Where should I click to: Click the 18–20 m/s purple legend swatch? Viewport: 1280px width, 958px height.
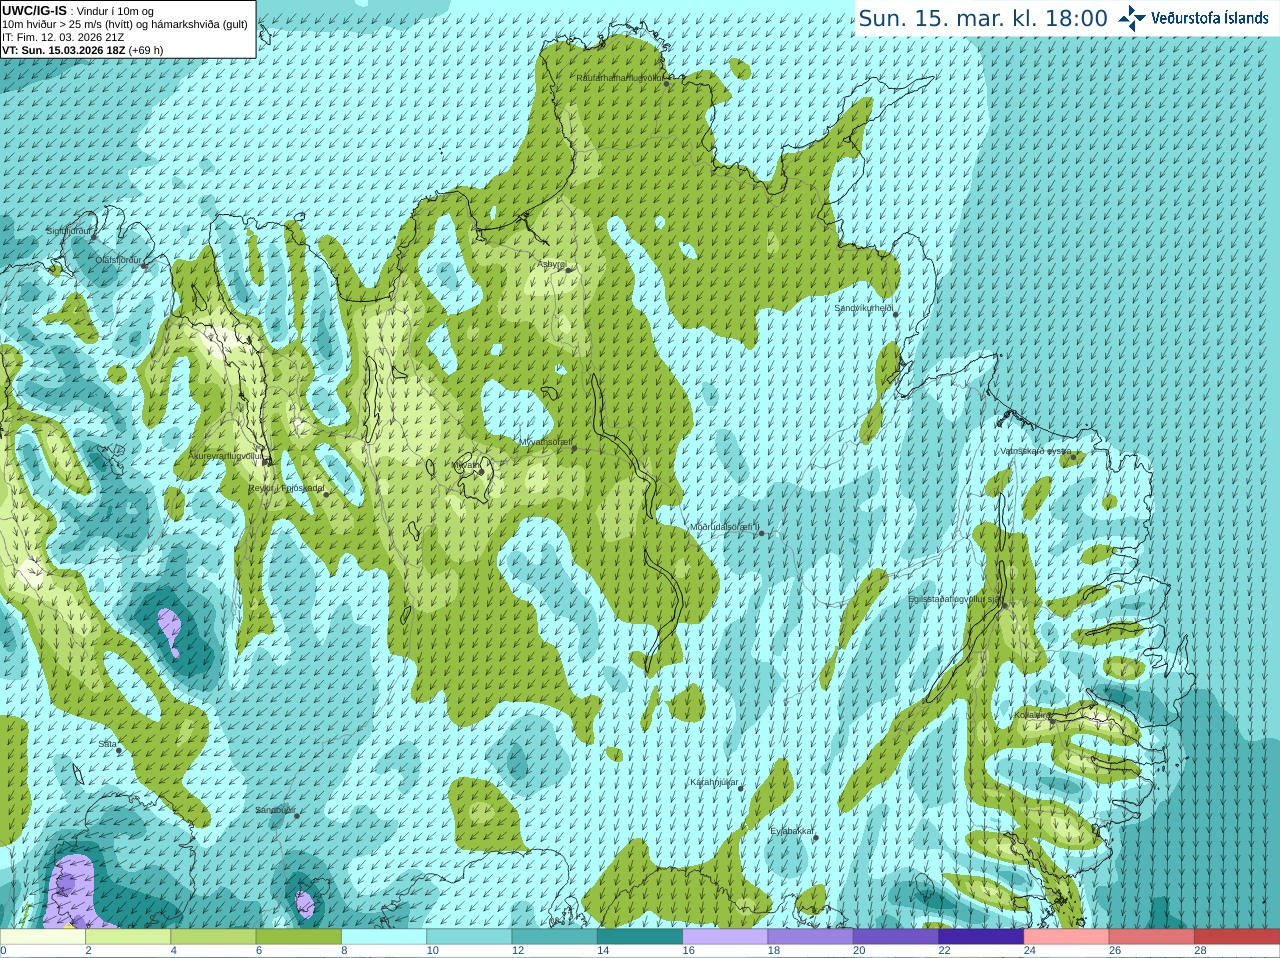point(811,937)
